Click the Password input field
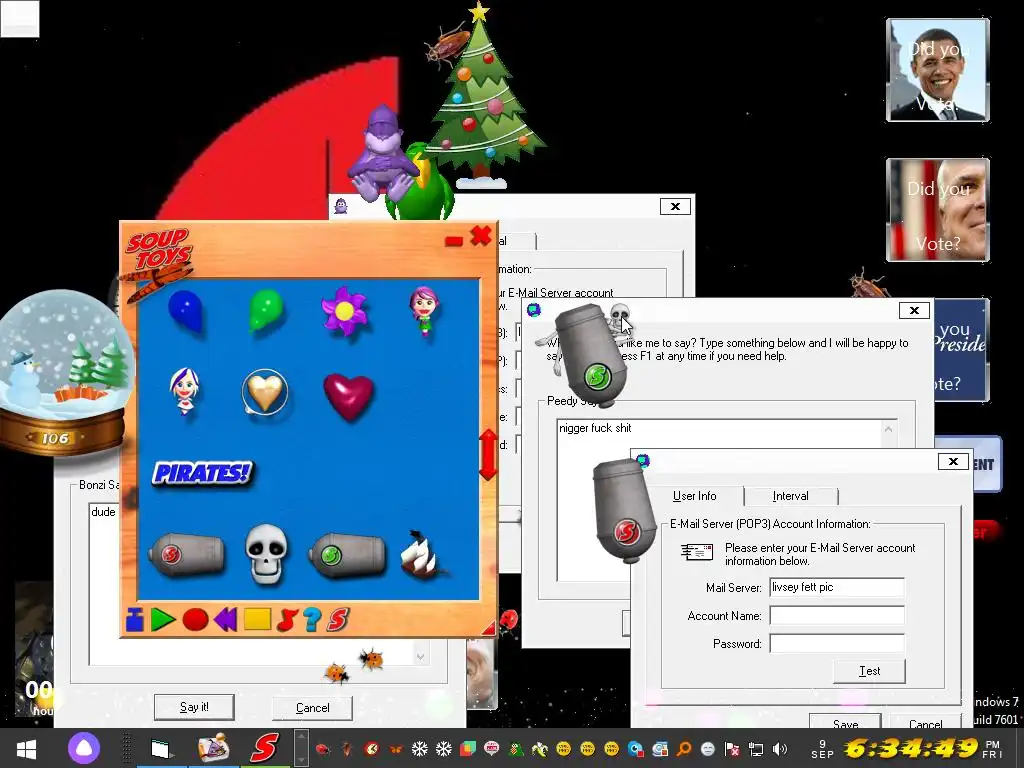The height and width of the screenshot is (768, 1024). (x=837, y=643)
